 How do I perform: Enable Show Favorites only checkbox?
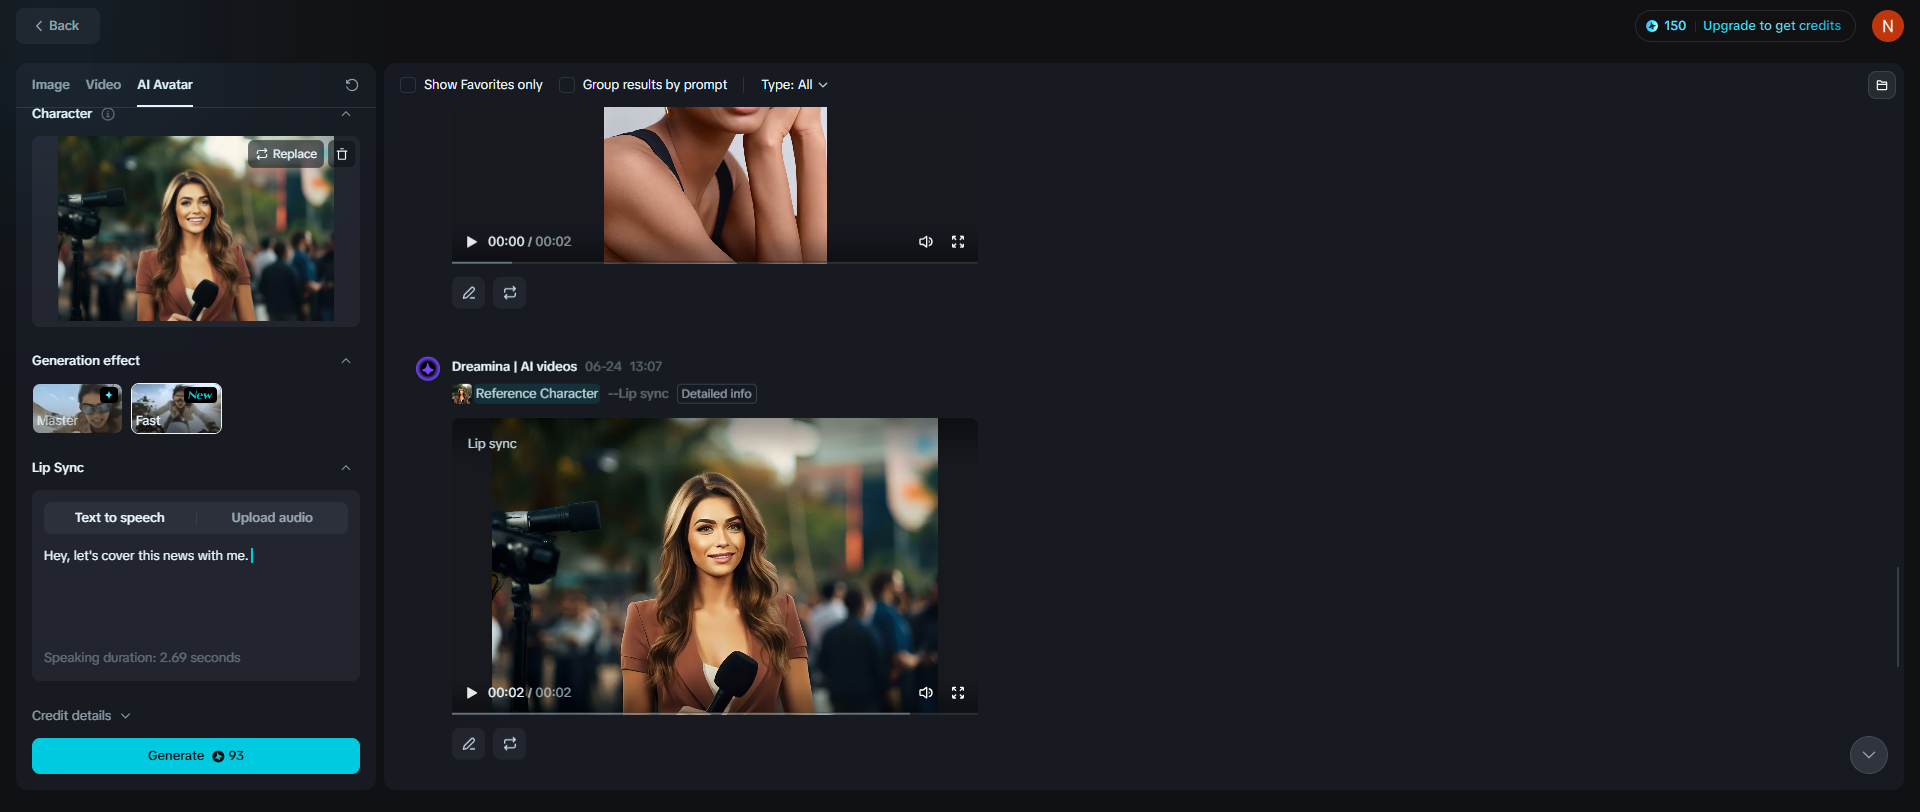click(x=408, y=85)
